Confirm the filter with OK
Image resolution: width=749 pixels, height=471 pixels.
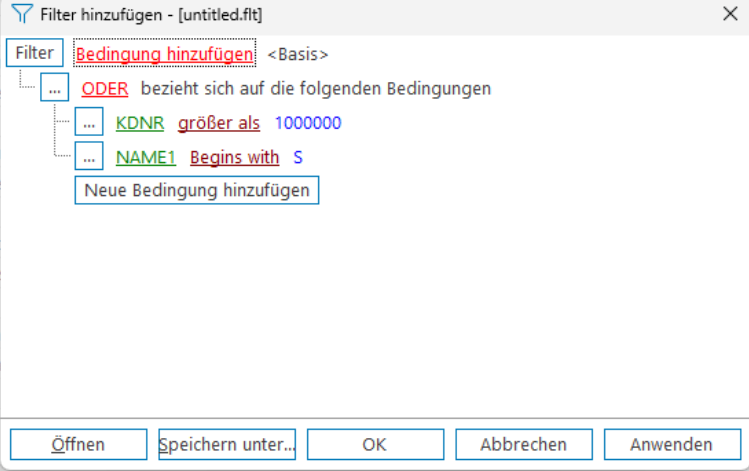pyautogui.click(x=375, y=444)
